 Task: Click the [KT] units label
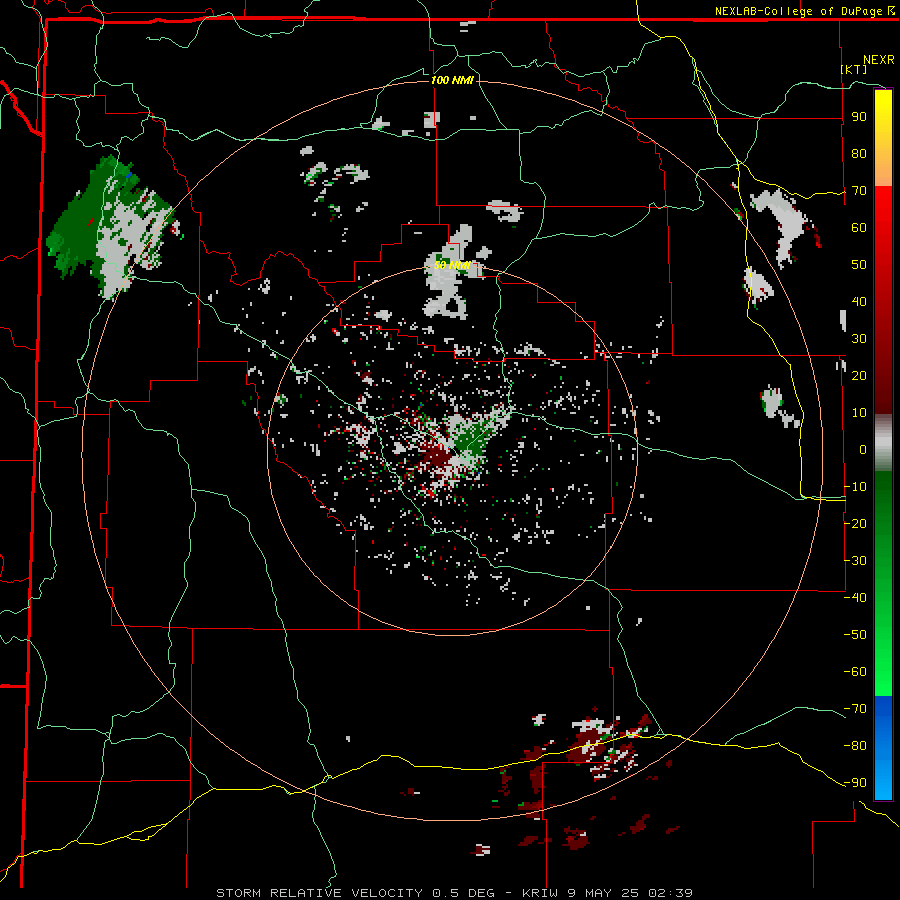click(854, 69)
